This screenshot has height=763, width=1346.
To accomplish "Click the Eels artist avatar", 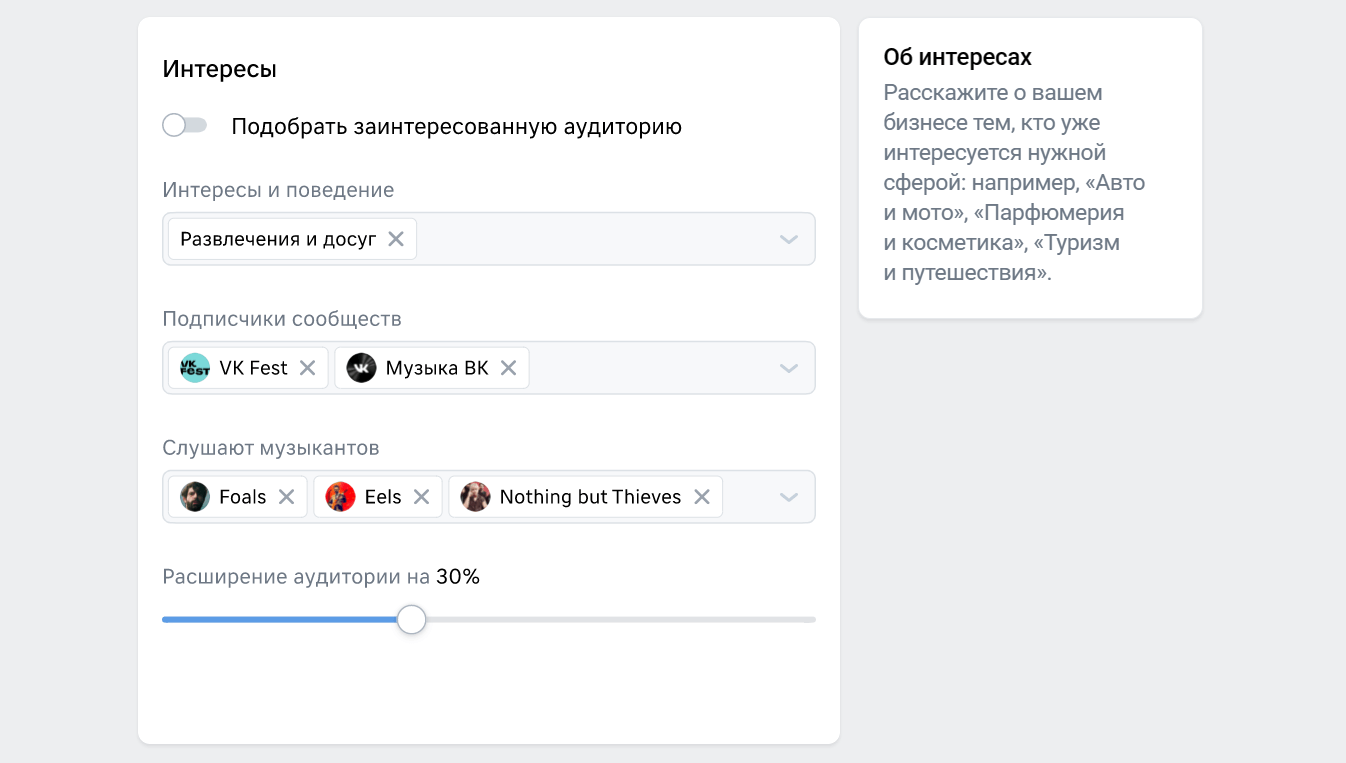I will pos(340,497).
